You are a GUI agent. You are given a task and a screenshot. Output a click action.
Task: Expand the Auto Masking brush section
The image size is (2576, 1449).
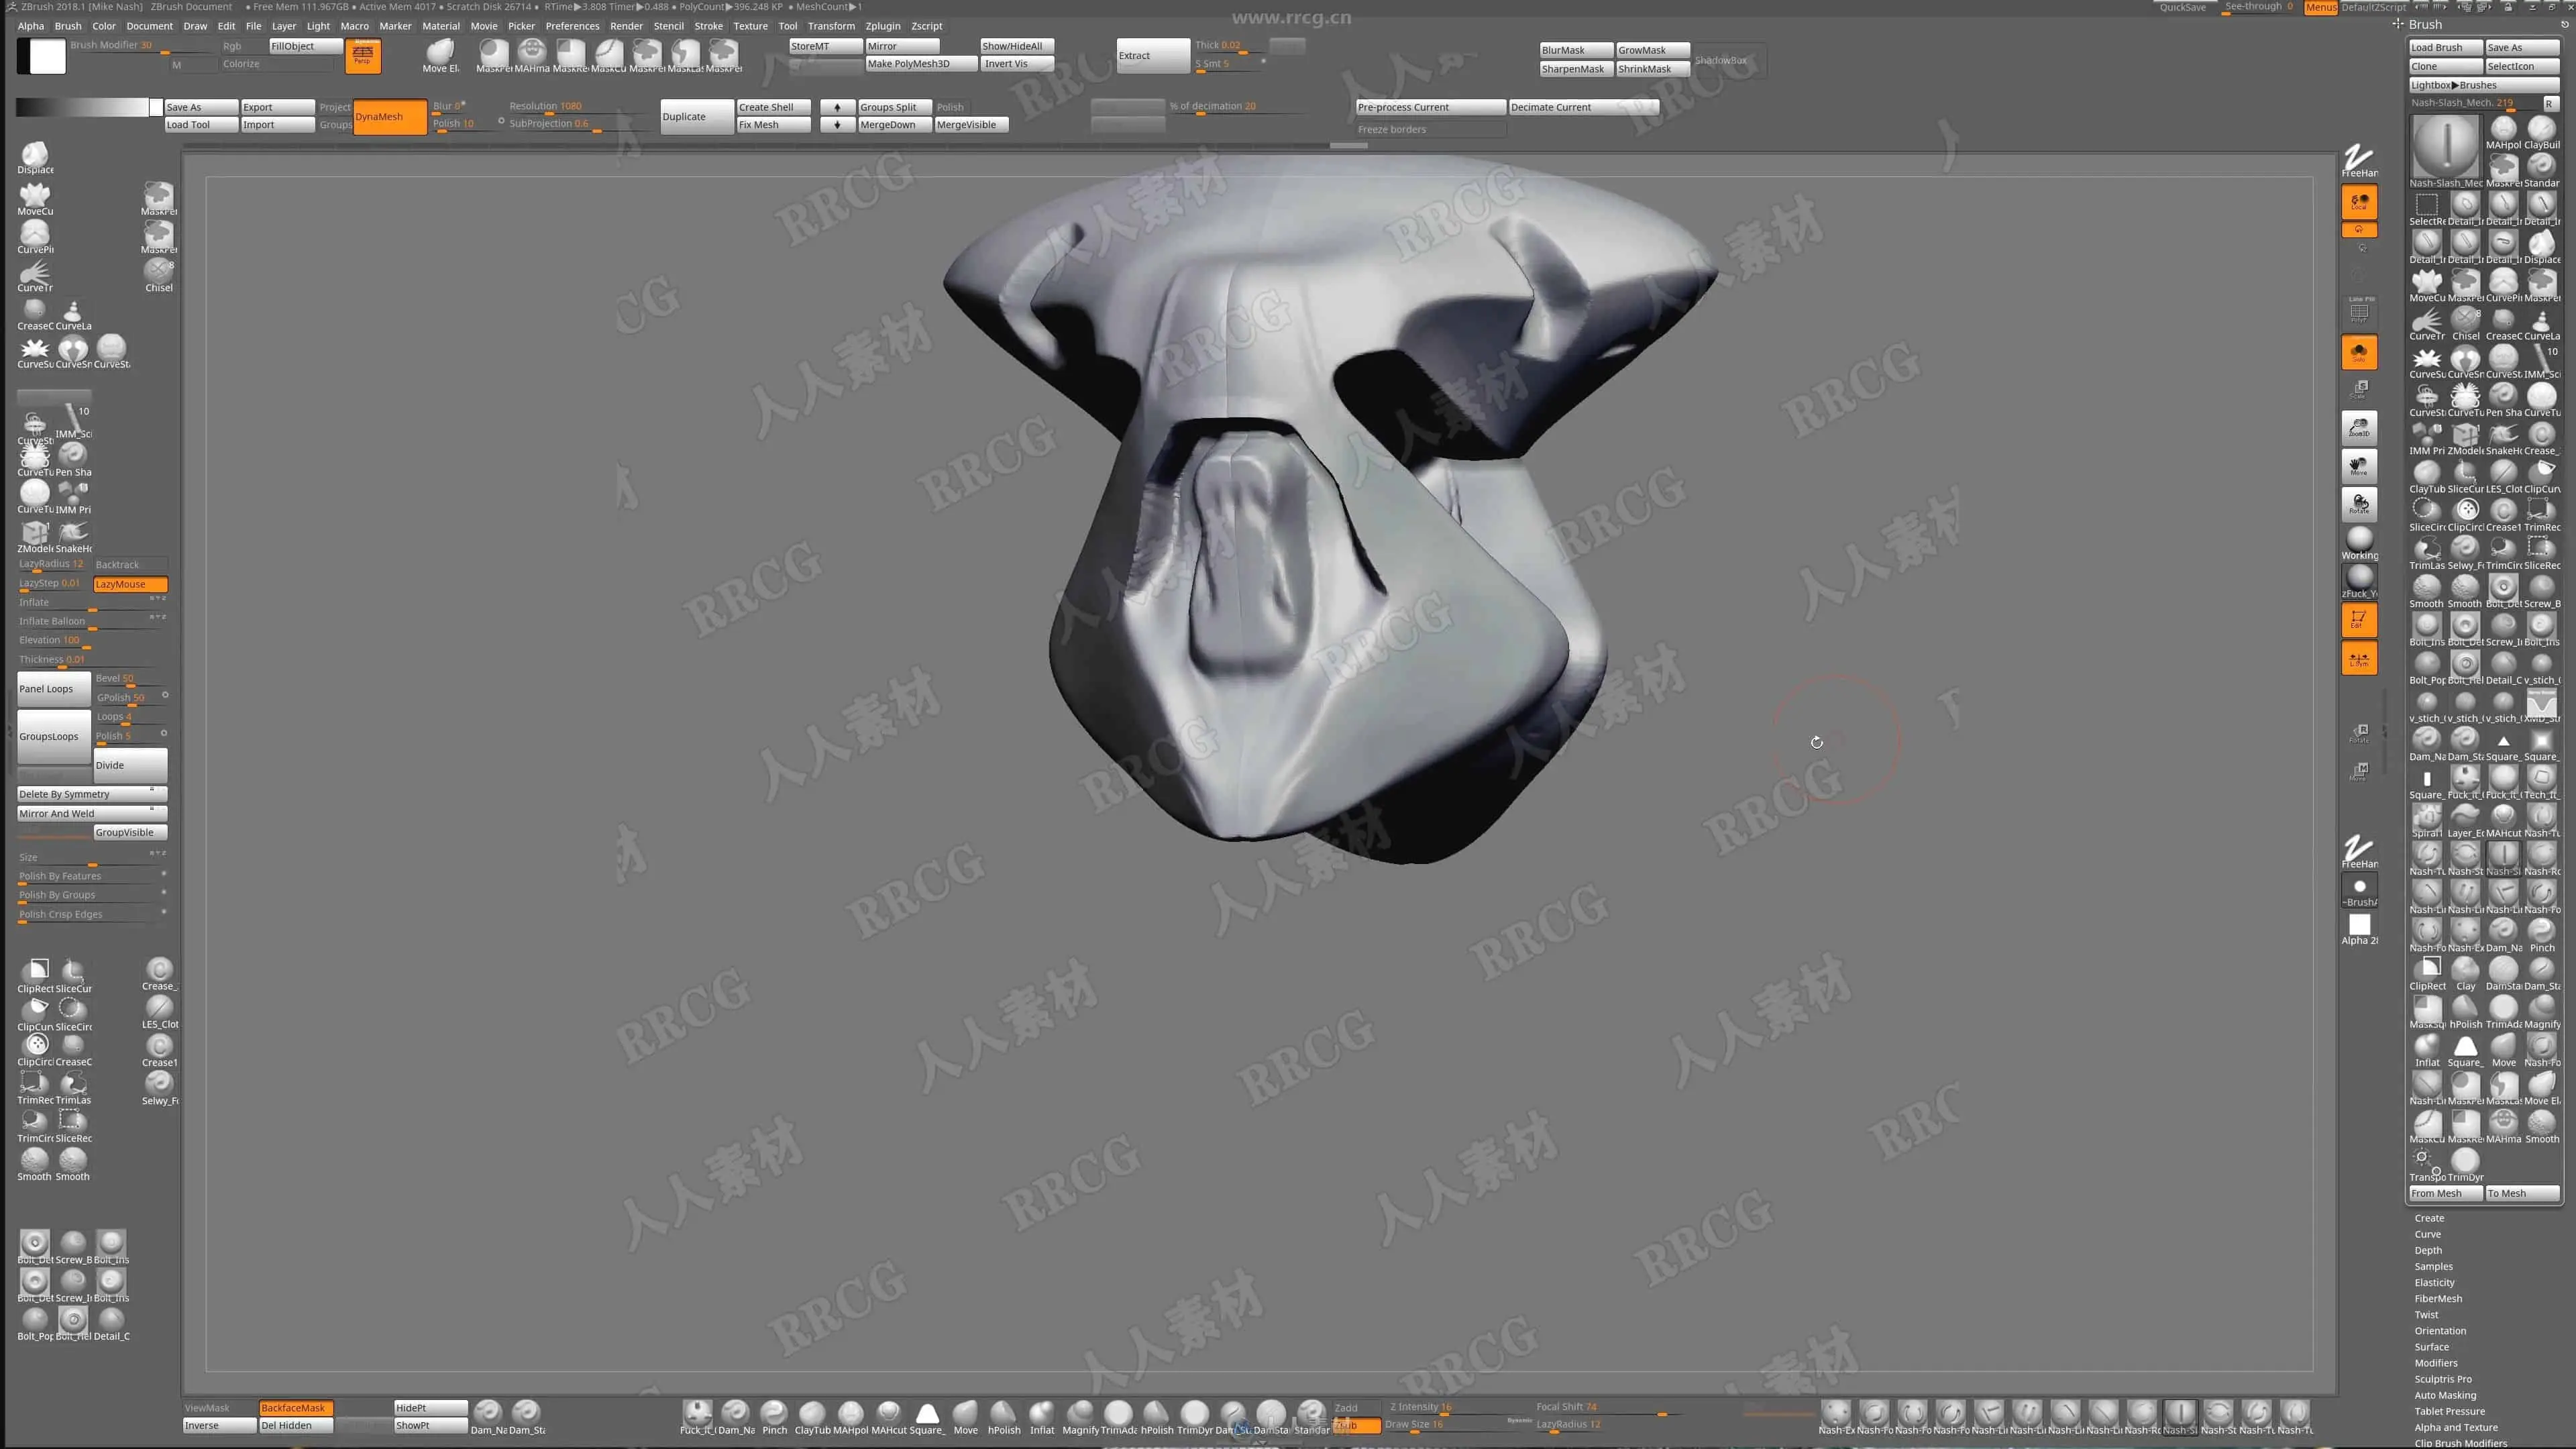[2445, 1395]
